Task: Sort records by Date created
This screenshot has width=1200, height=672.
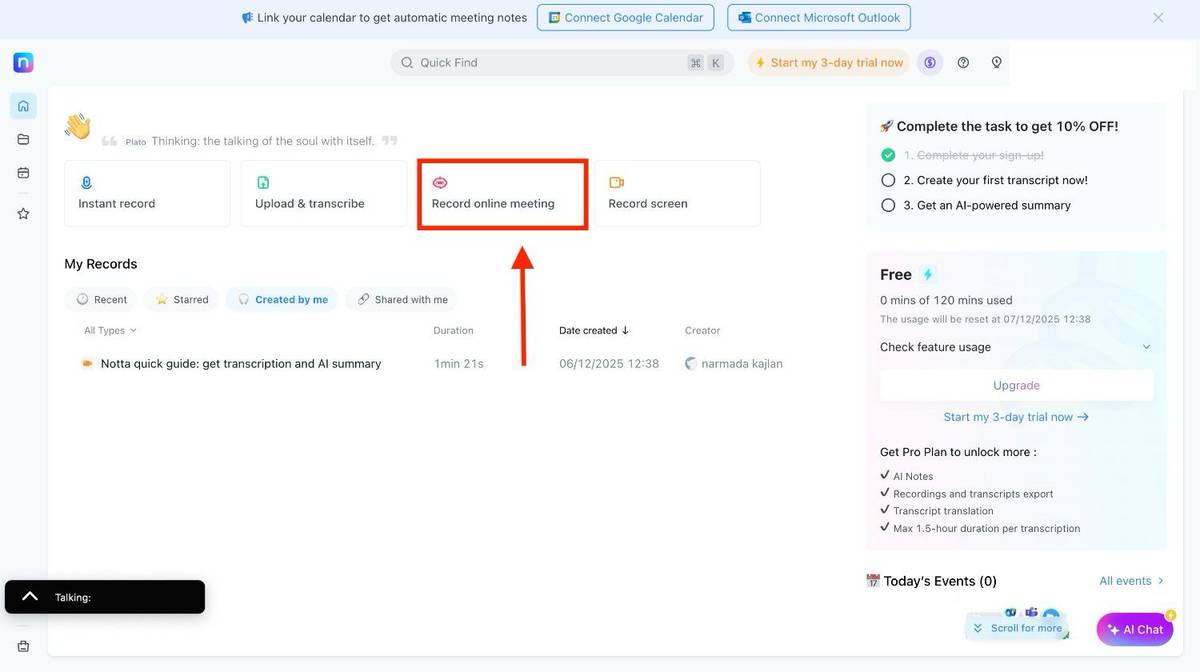Action: coord(594,330)
